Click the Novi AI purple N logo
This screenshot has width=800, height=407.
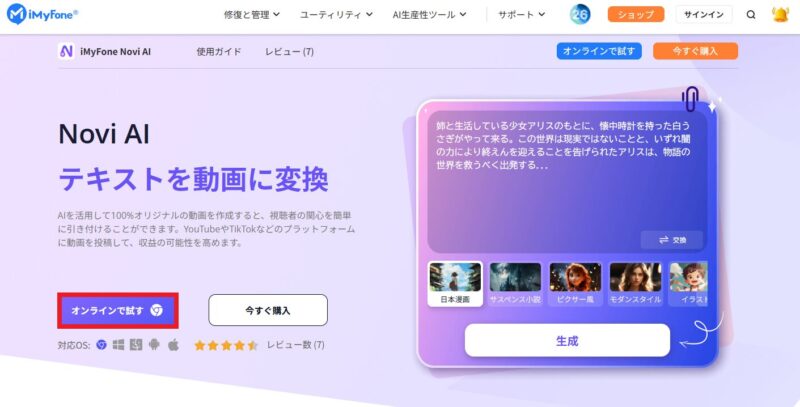[x=66, y=52]
